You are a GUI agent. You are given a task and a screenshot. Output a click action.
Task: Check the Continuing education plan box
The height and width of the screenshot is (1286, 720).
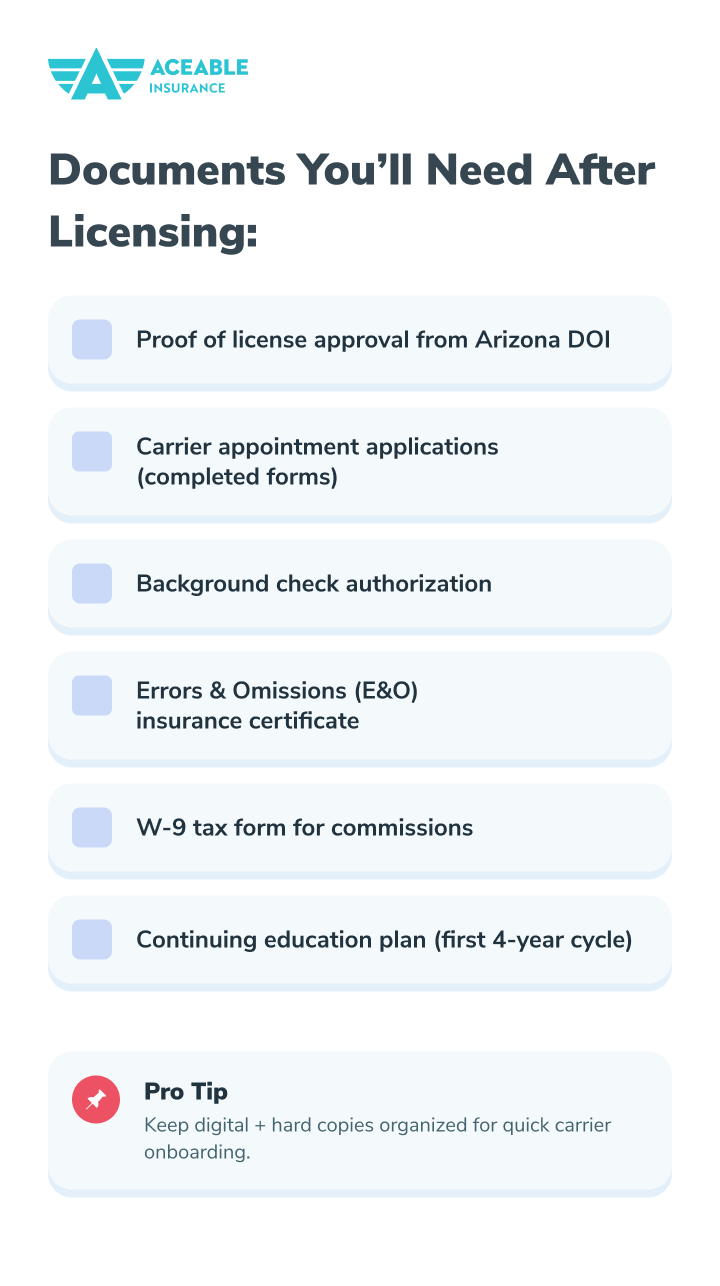tap(92, 939)
